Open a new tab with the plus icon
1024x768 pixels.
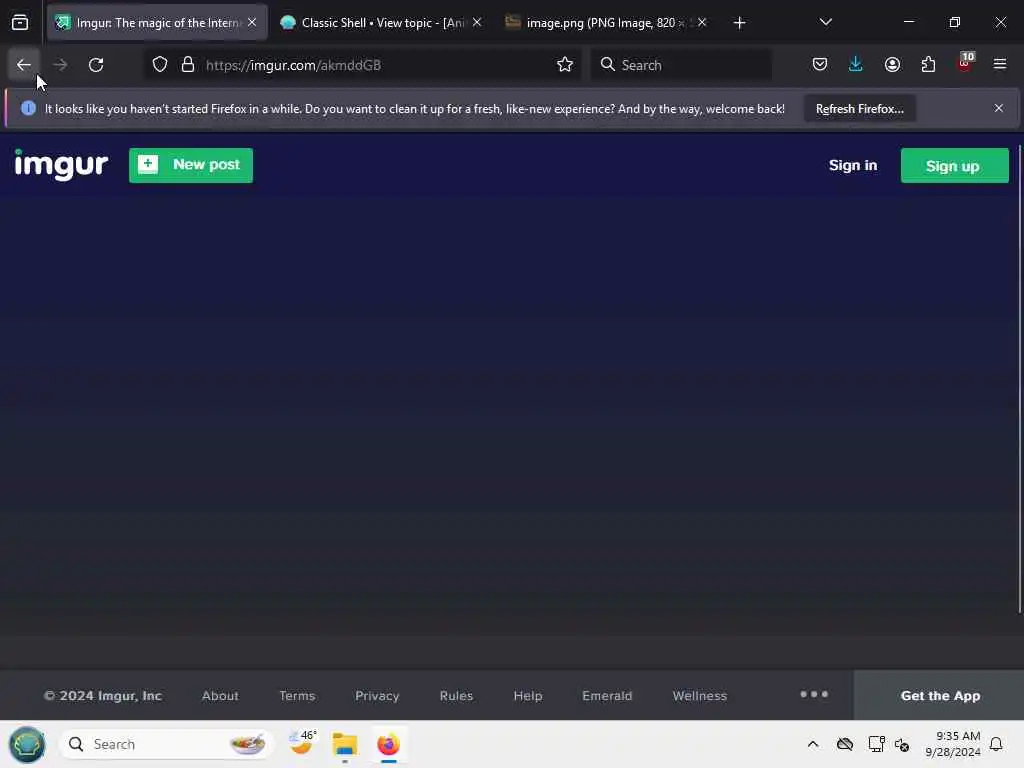coord(739,23)
